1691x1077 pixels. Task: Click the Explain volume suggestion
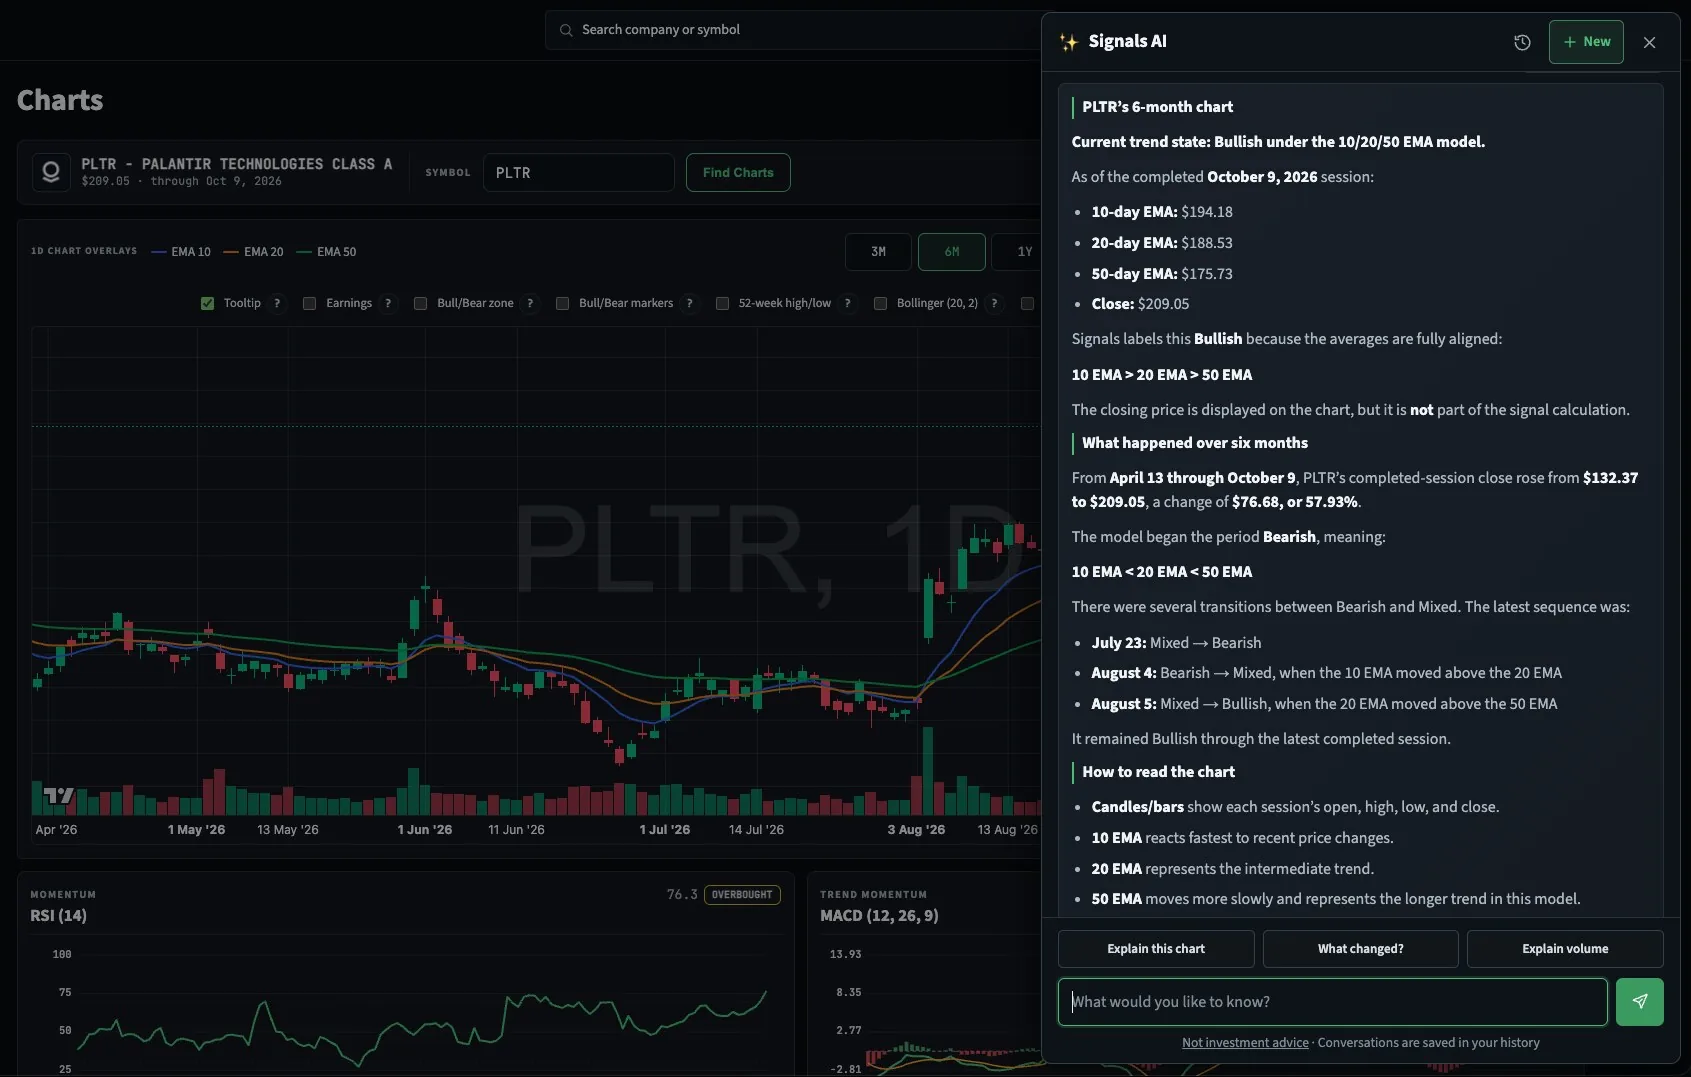[1565, 949]
